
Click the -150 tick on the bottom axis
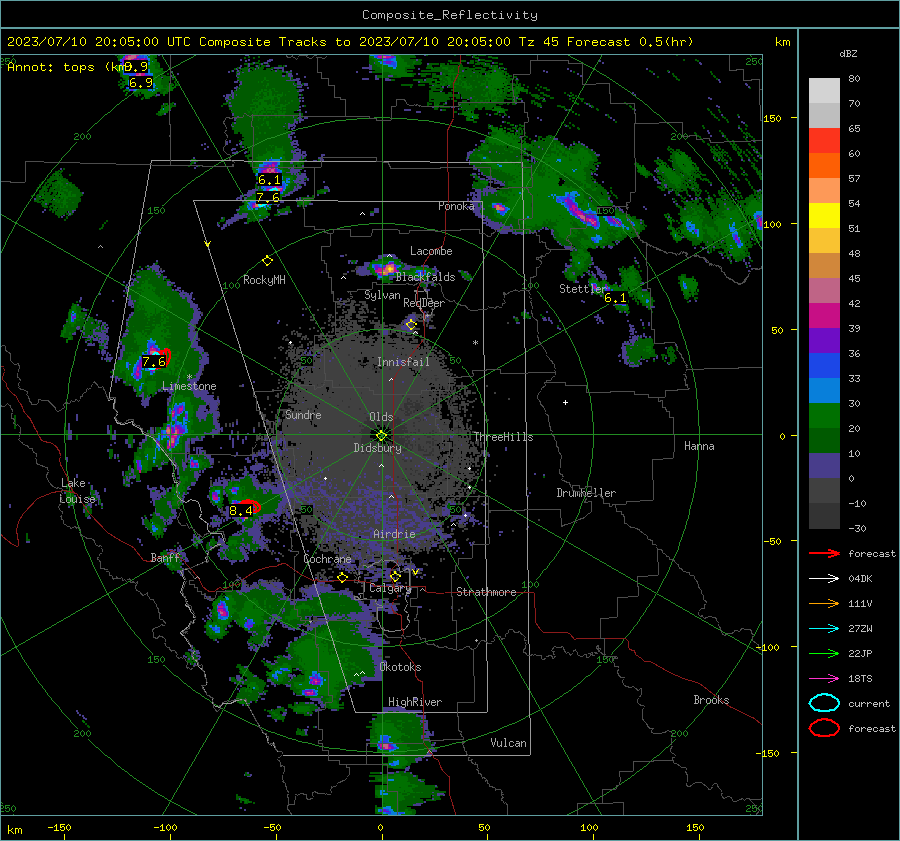click(59, 827)
